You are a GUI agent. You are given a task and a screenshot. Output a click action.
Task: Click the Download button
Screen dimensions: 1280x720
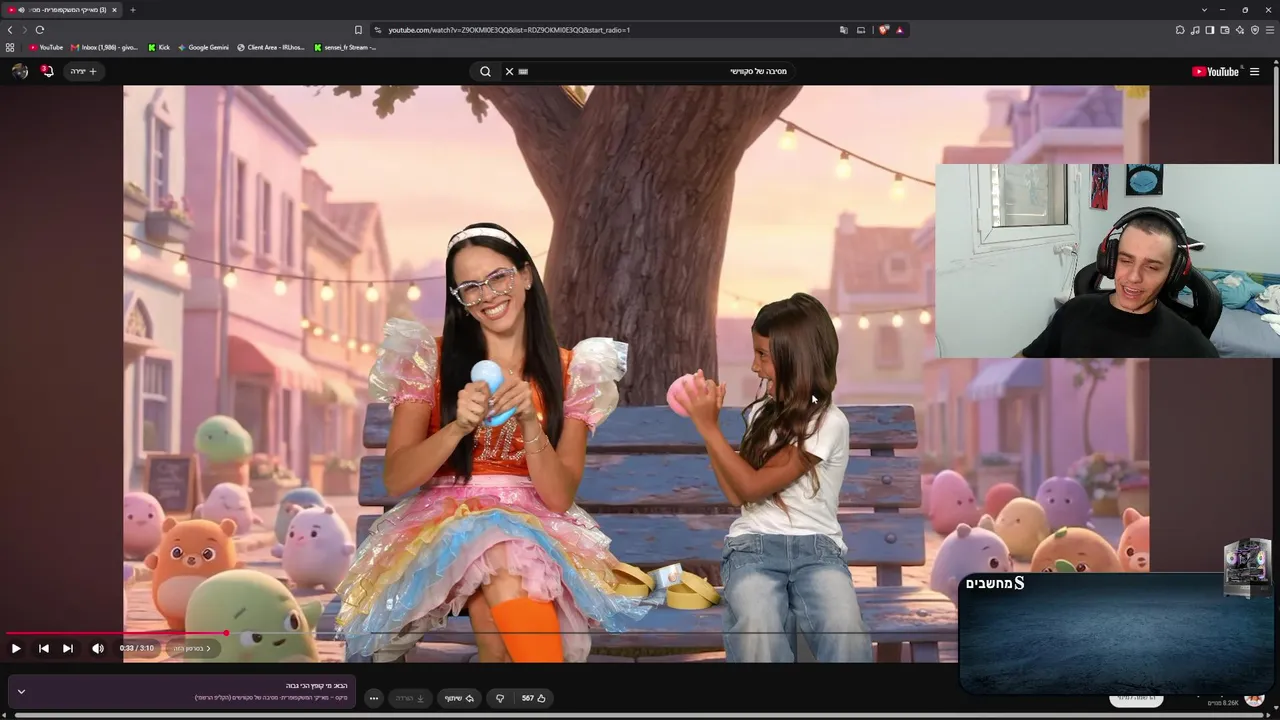[410, 698]
